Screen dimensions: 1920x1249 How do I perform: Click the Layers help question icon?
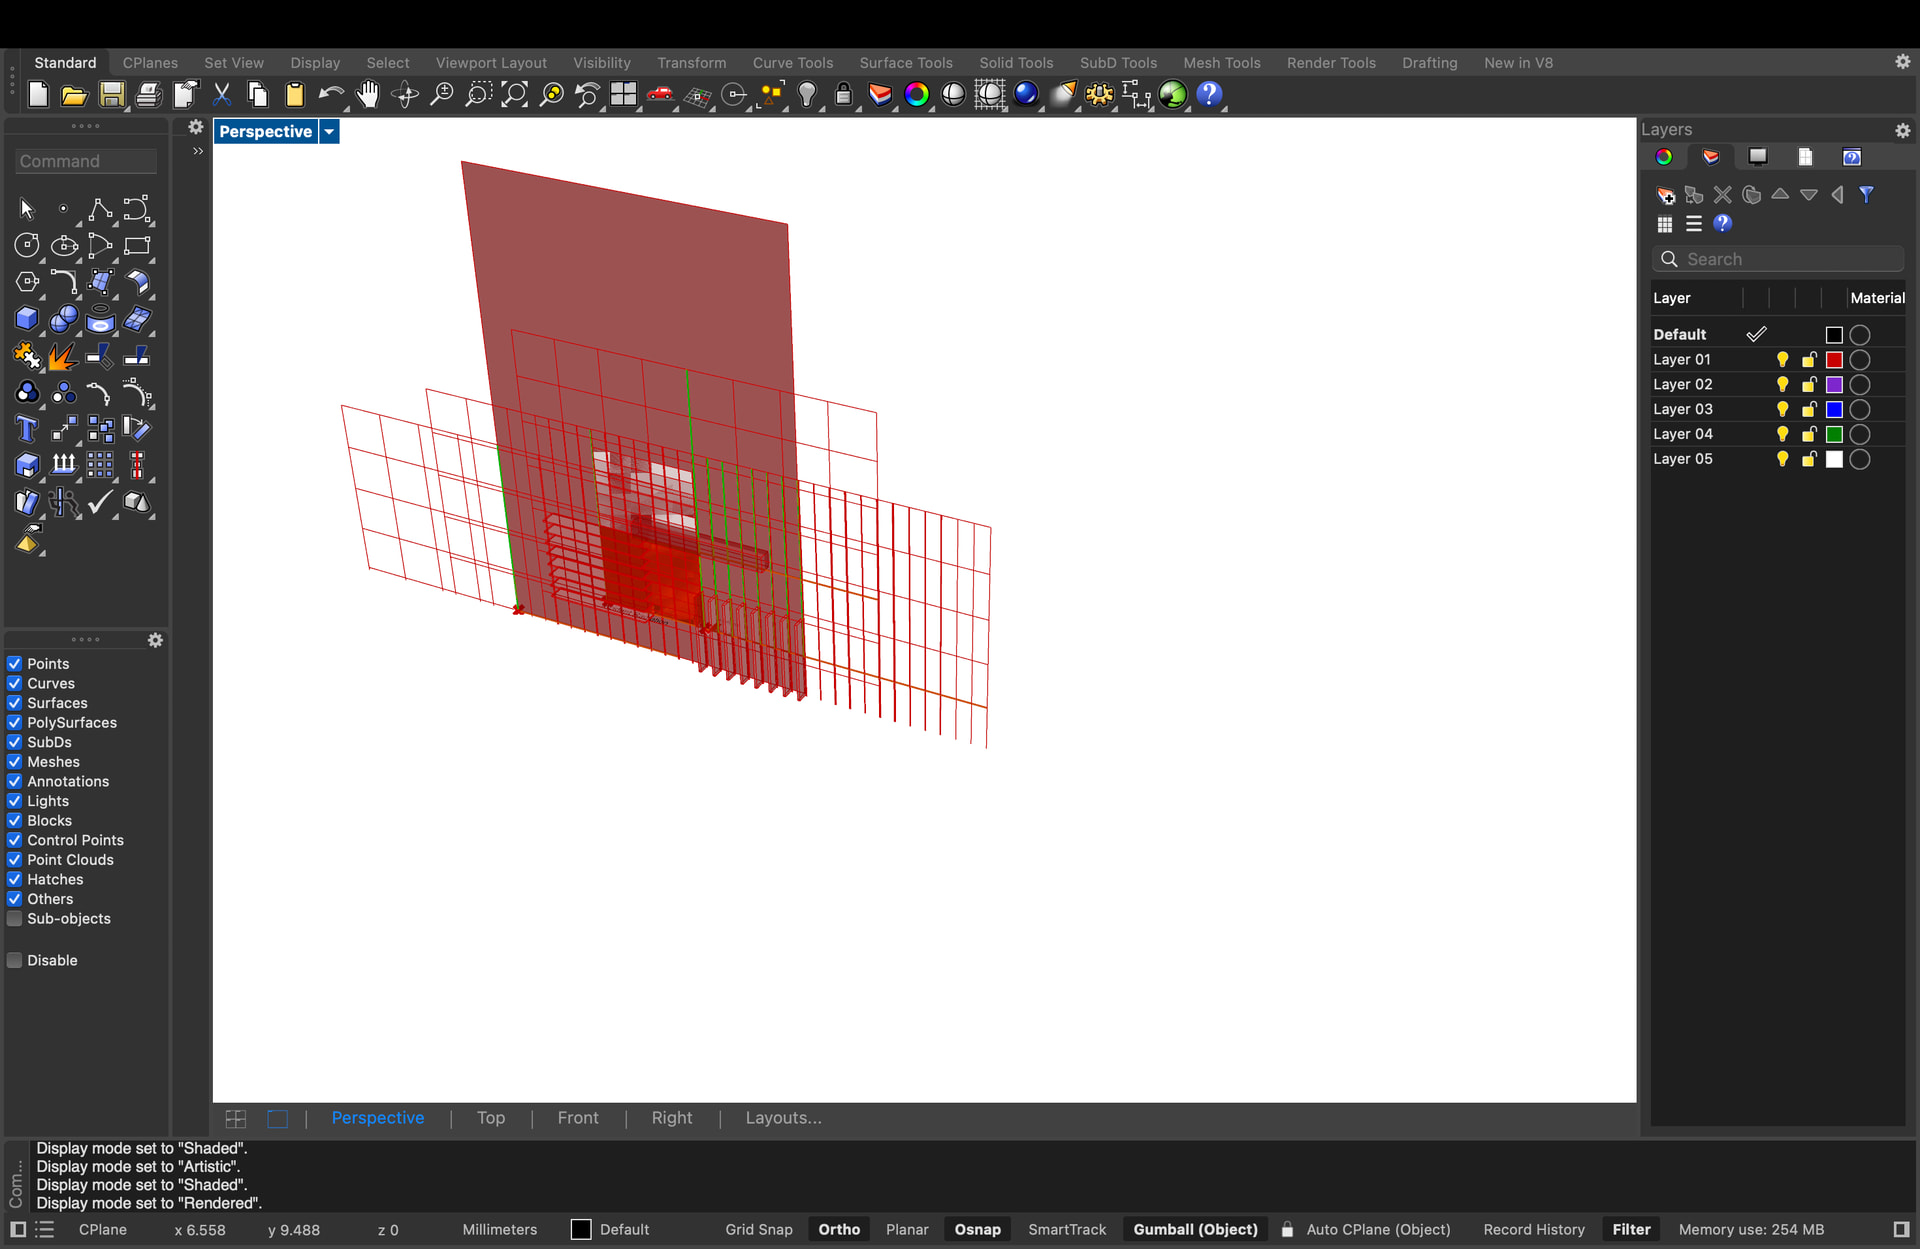[x=1722, y=224]
